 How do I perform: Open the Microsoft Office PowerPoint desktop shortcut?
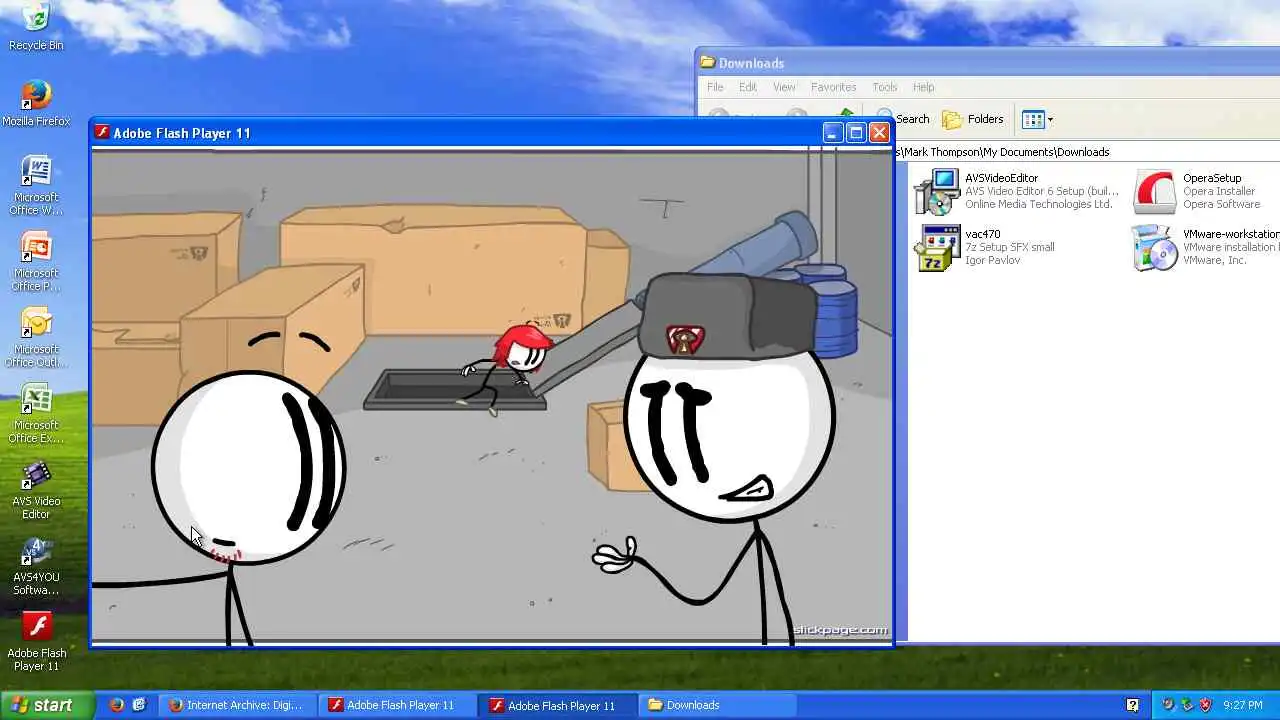36,261
